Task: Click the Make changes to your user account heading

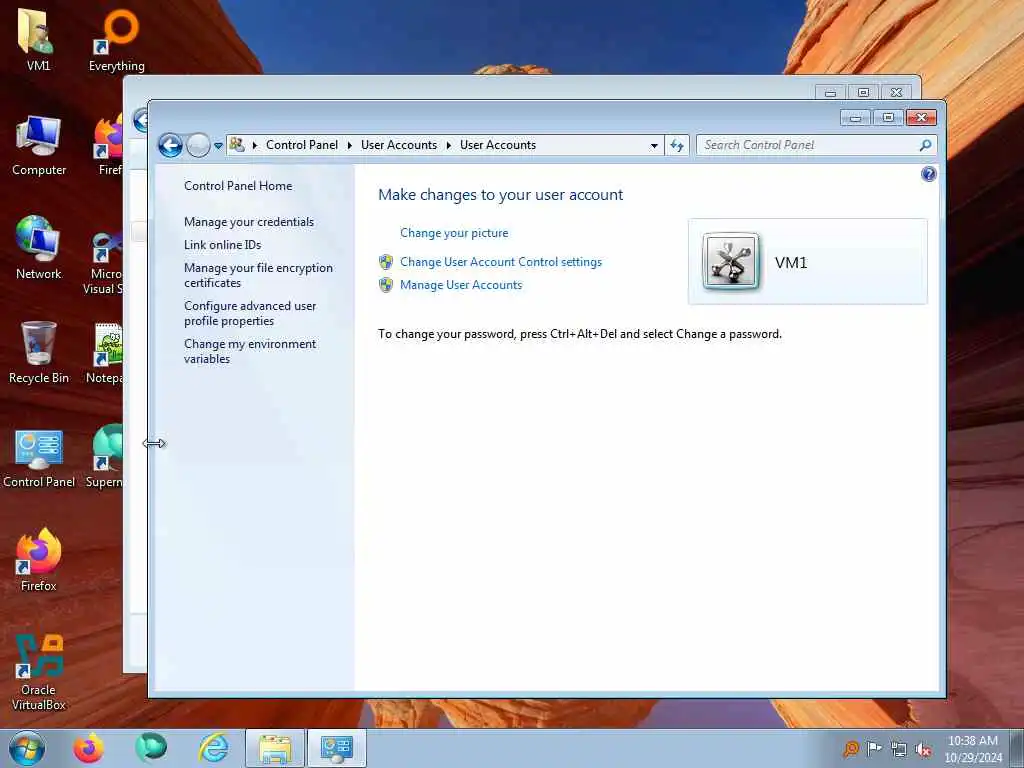Action: (500, 195)
